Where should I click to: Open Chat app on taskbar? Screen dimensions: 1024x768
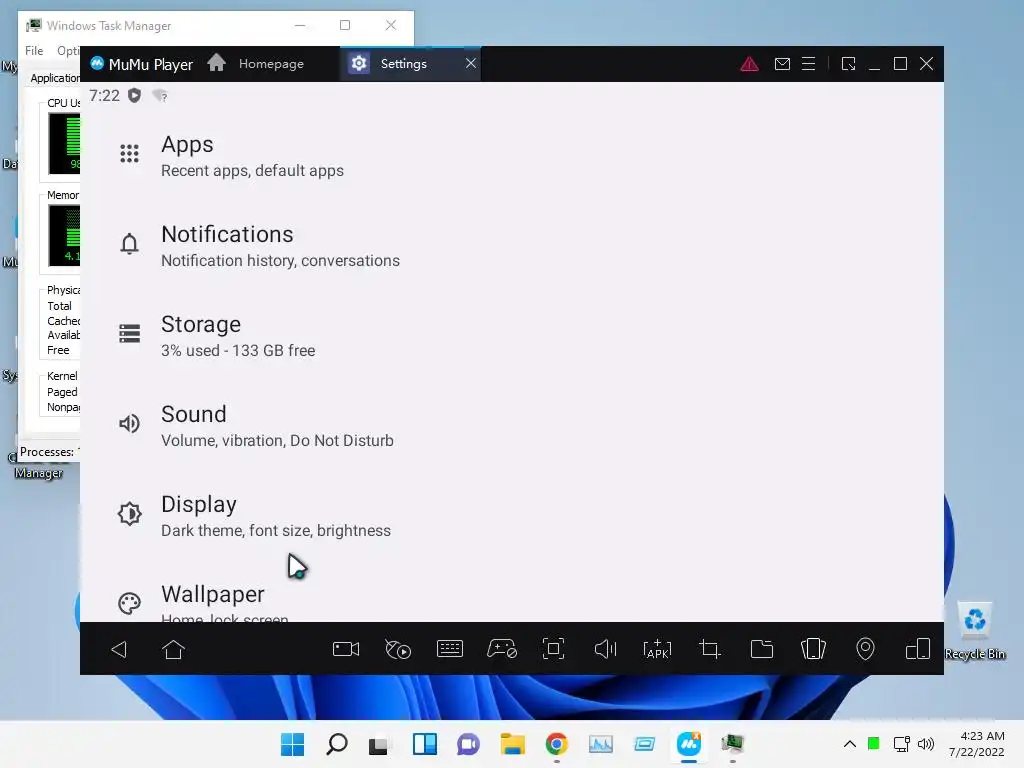point(468,744)
